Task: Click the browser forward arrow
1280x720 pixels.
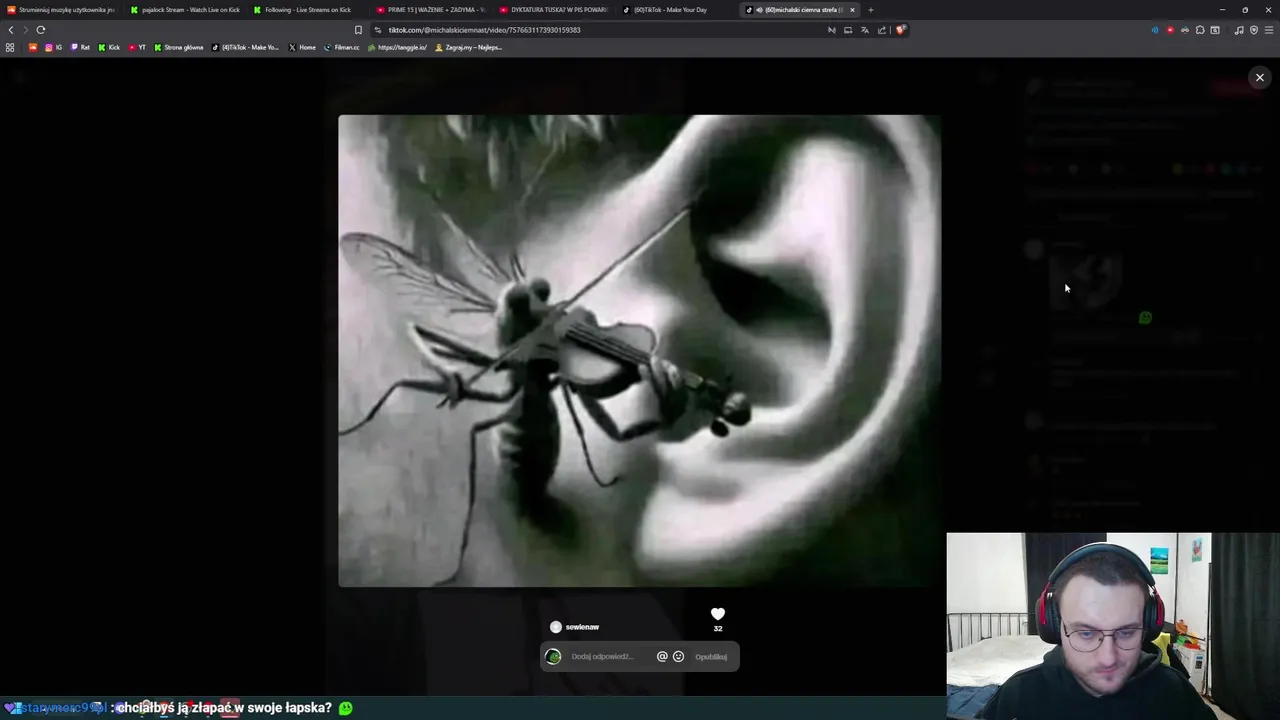Action: (26, 30)
